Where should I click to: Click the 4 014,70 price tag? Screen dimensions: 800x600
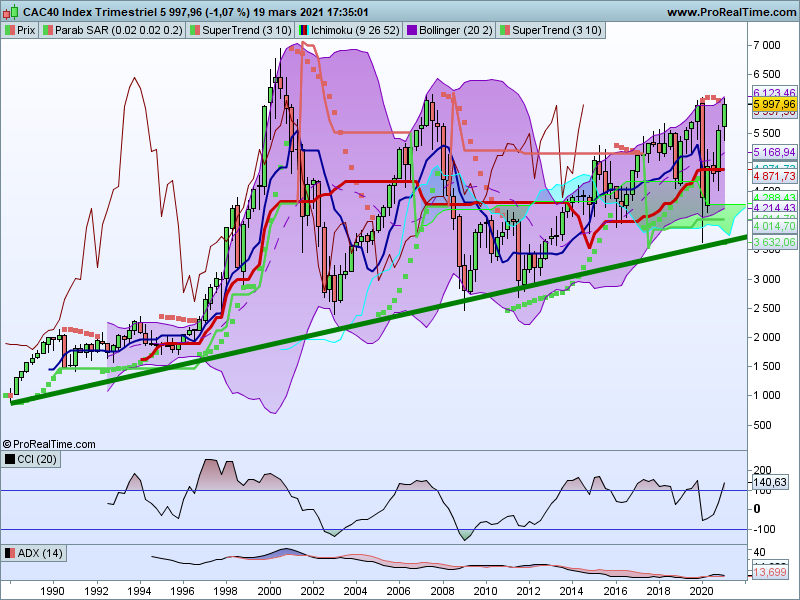pyautogui.click(x=774, y=226)
